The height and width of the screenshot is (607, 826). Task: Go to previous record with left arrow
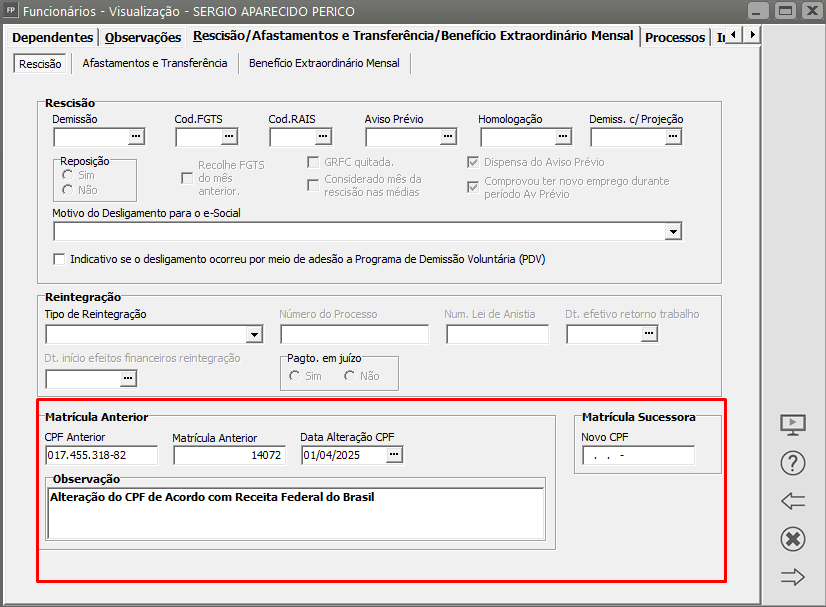click(792, 501)
